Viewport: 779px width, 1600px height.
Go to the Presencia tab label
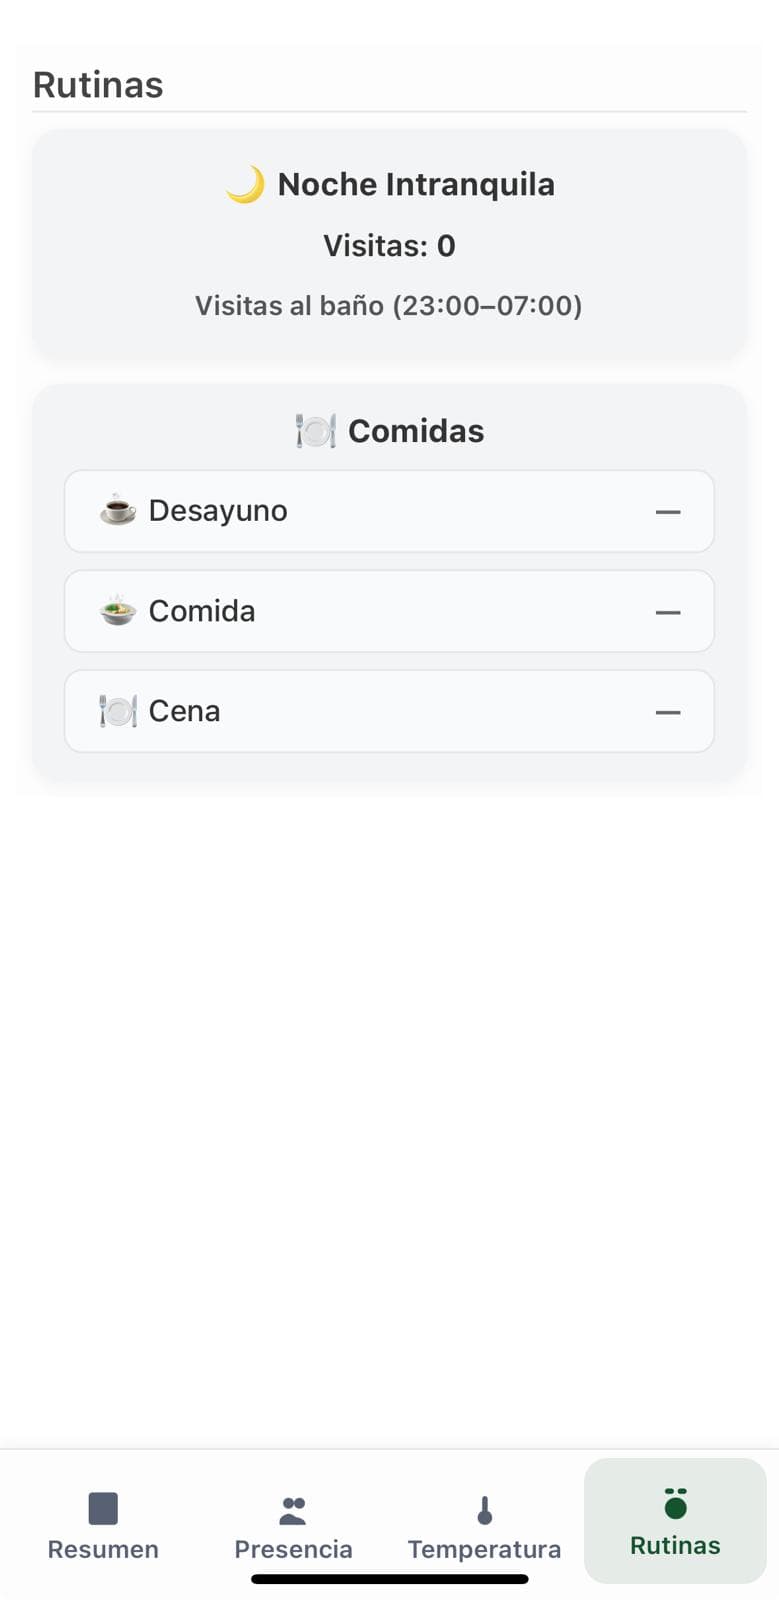293,1549
